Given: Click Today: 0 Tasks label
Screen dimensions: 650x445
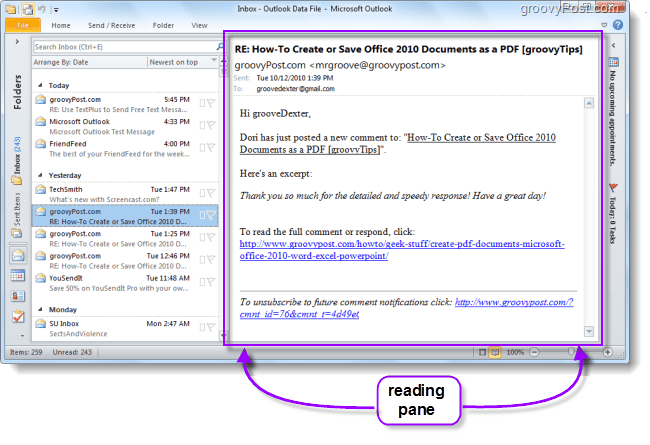Looking at the screenshot, I should coord(613,220).
